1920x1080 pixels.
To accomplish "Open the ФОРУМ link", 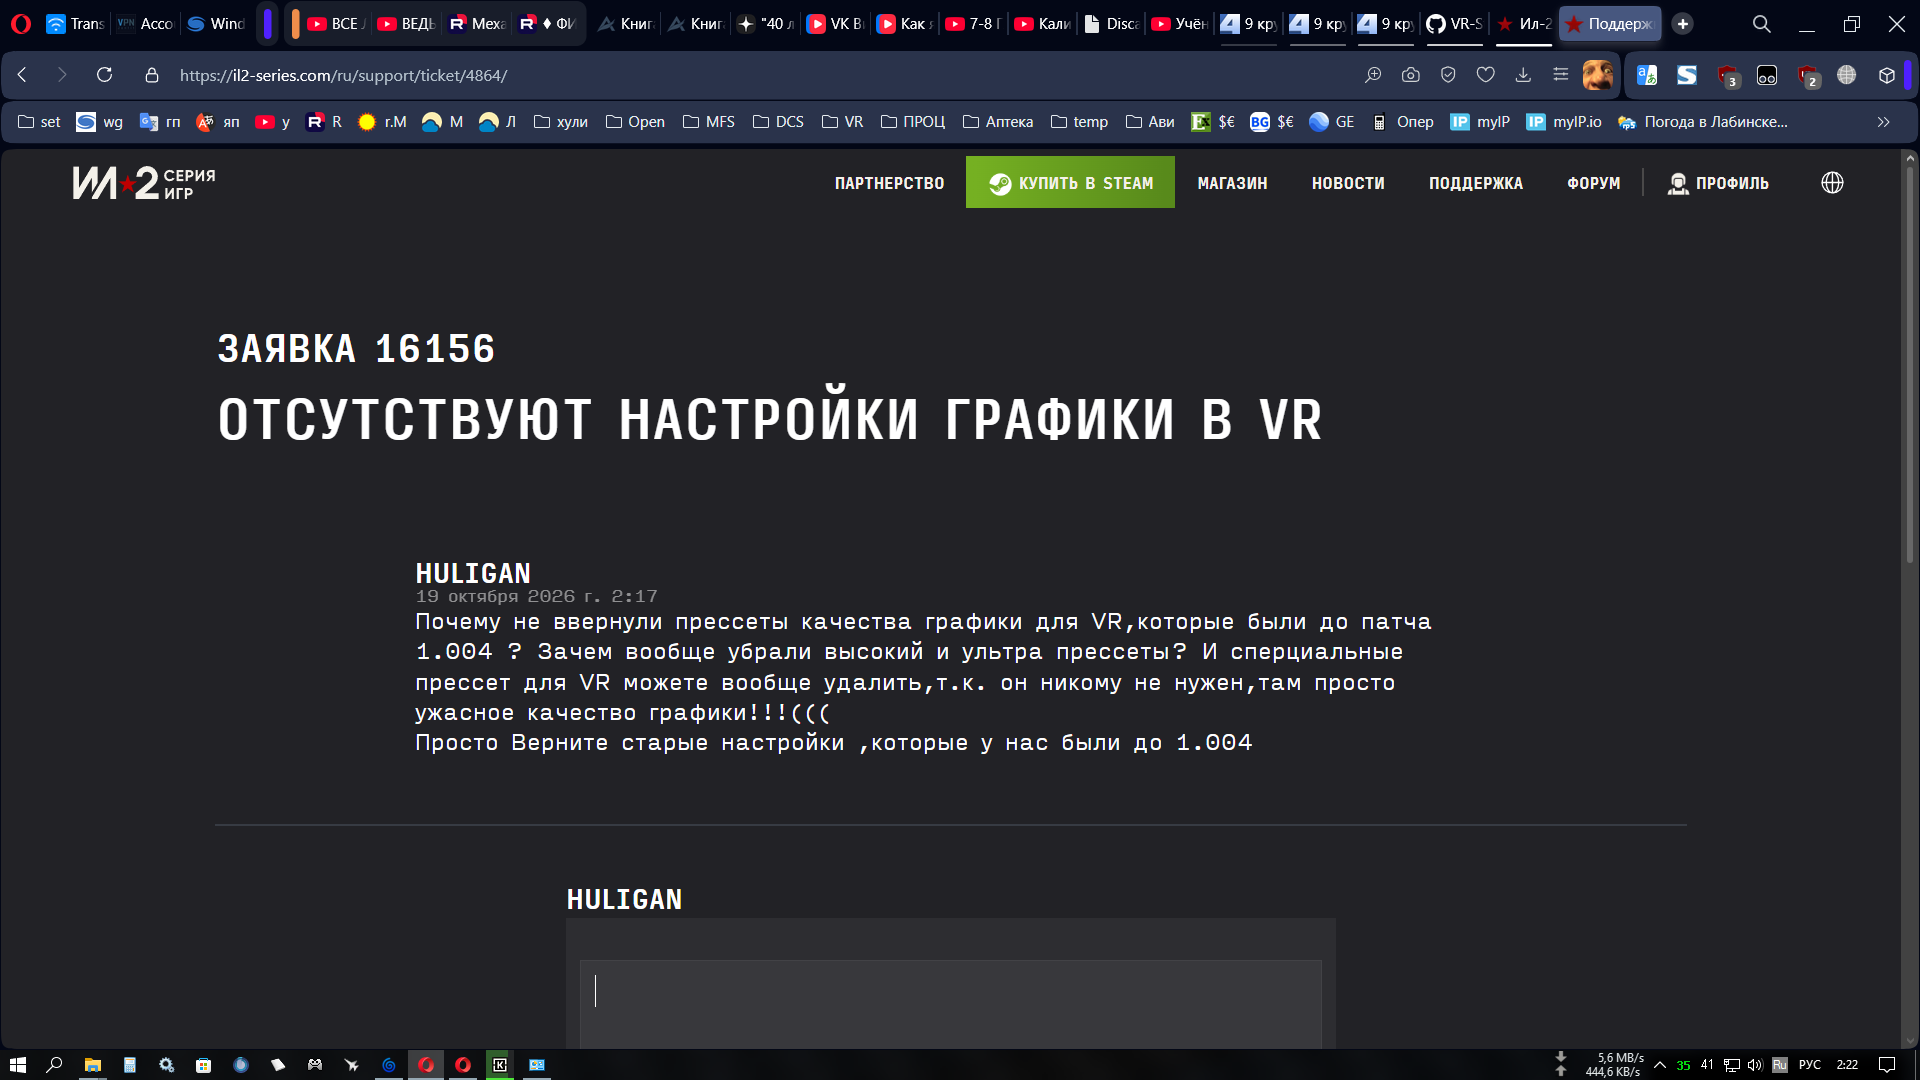I will tap(1593, 183).
